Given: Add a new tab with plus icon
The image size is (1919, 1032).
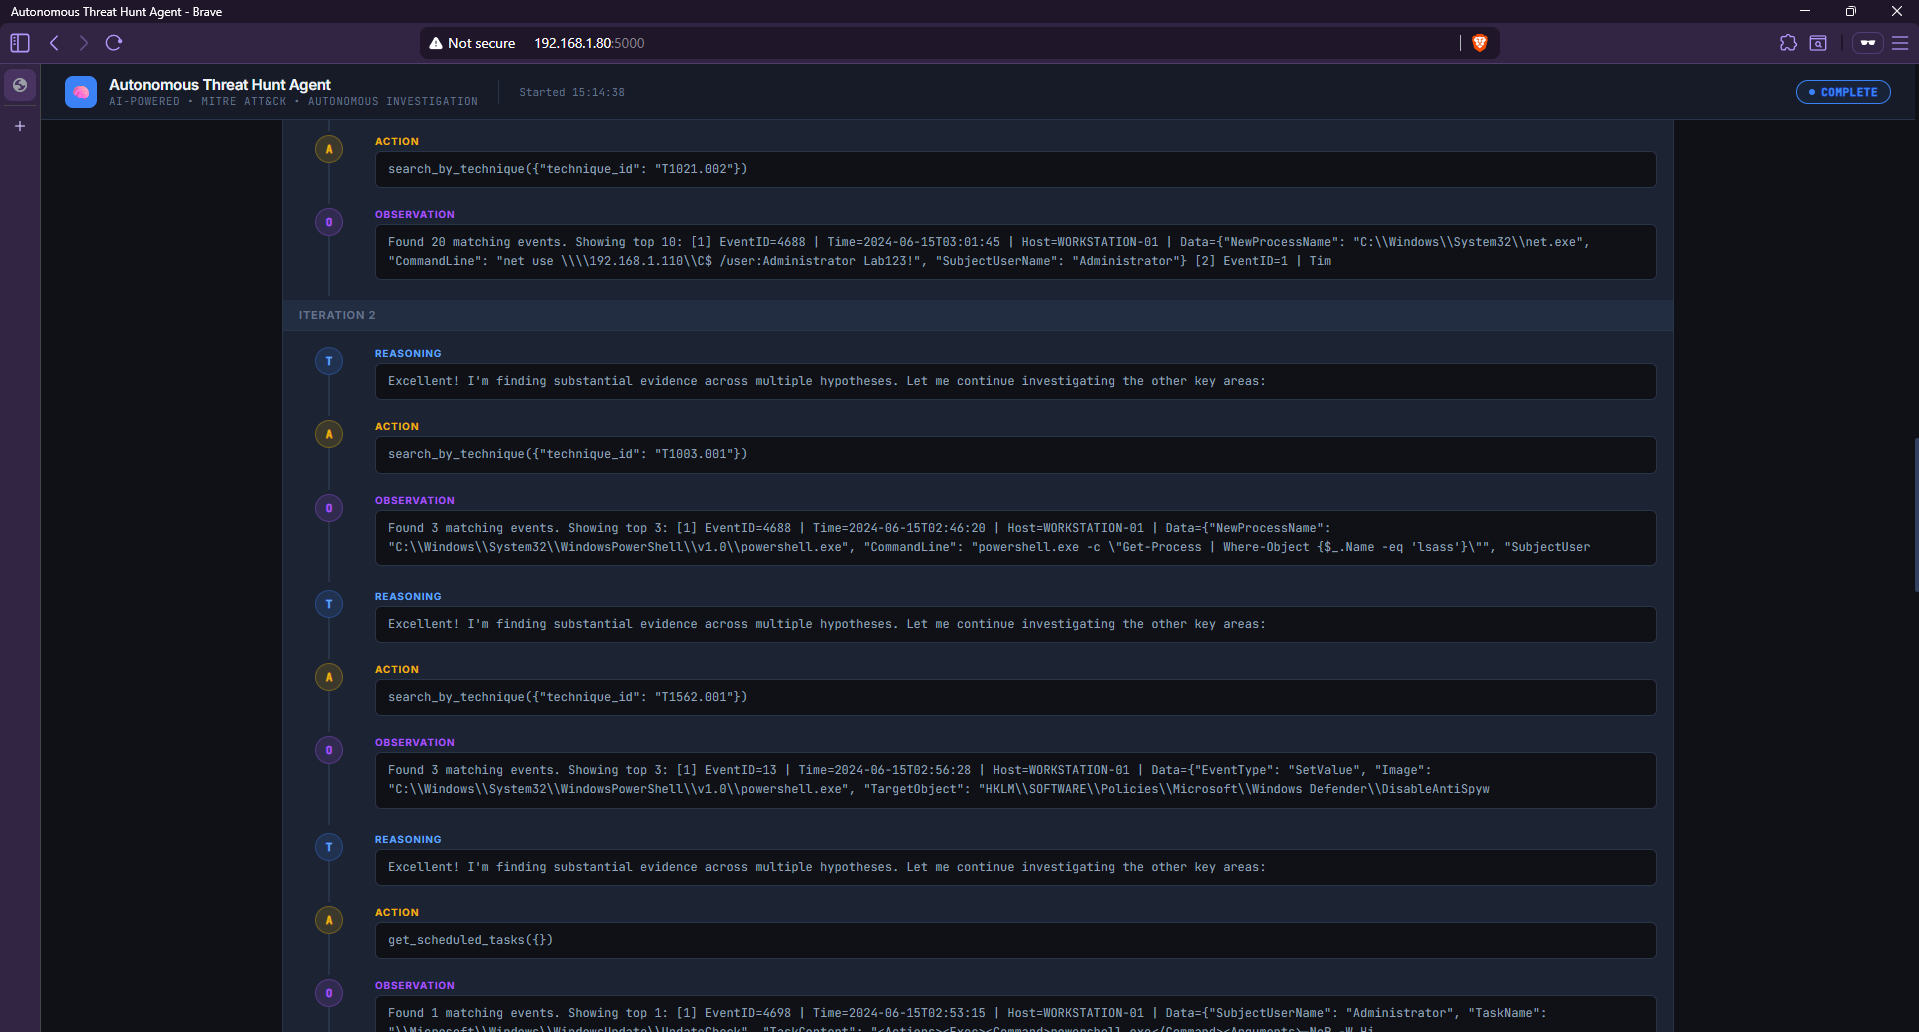Looking at the screenshot, I should [20, 126].
